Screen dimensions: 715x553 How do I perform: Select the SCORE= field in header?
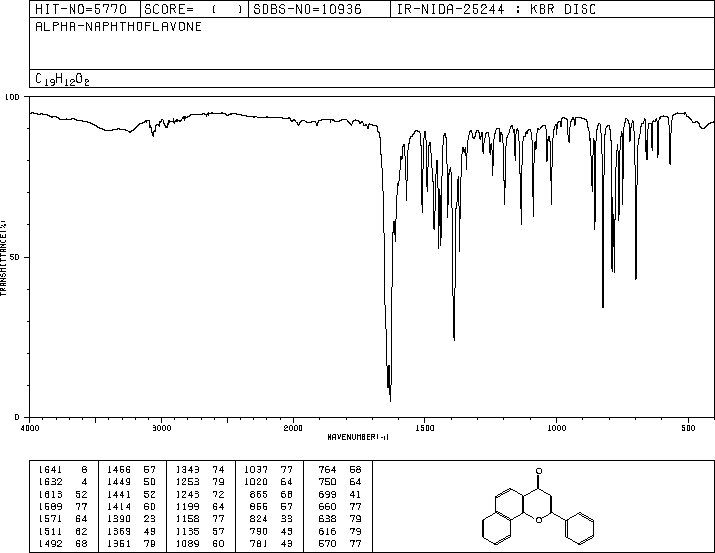click(x=194, y=9)
